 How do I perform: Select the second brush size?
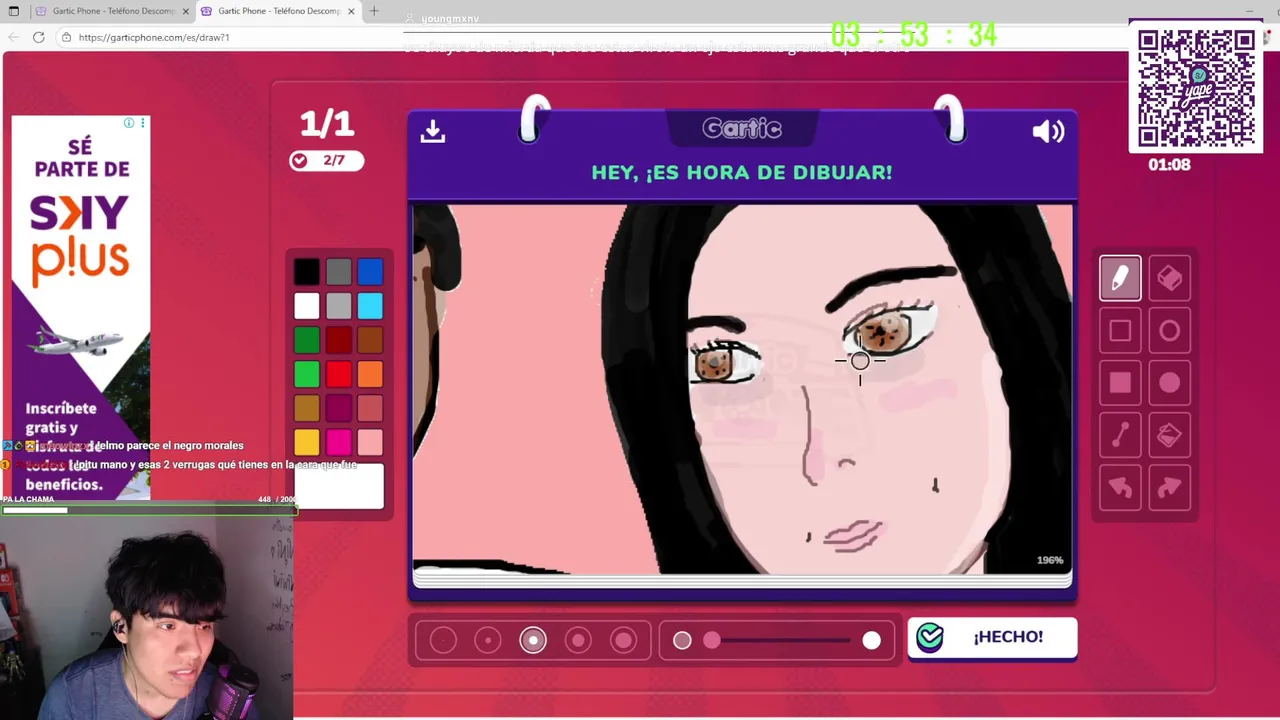[488, 640]
